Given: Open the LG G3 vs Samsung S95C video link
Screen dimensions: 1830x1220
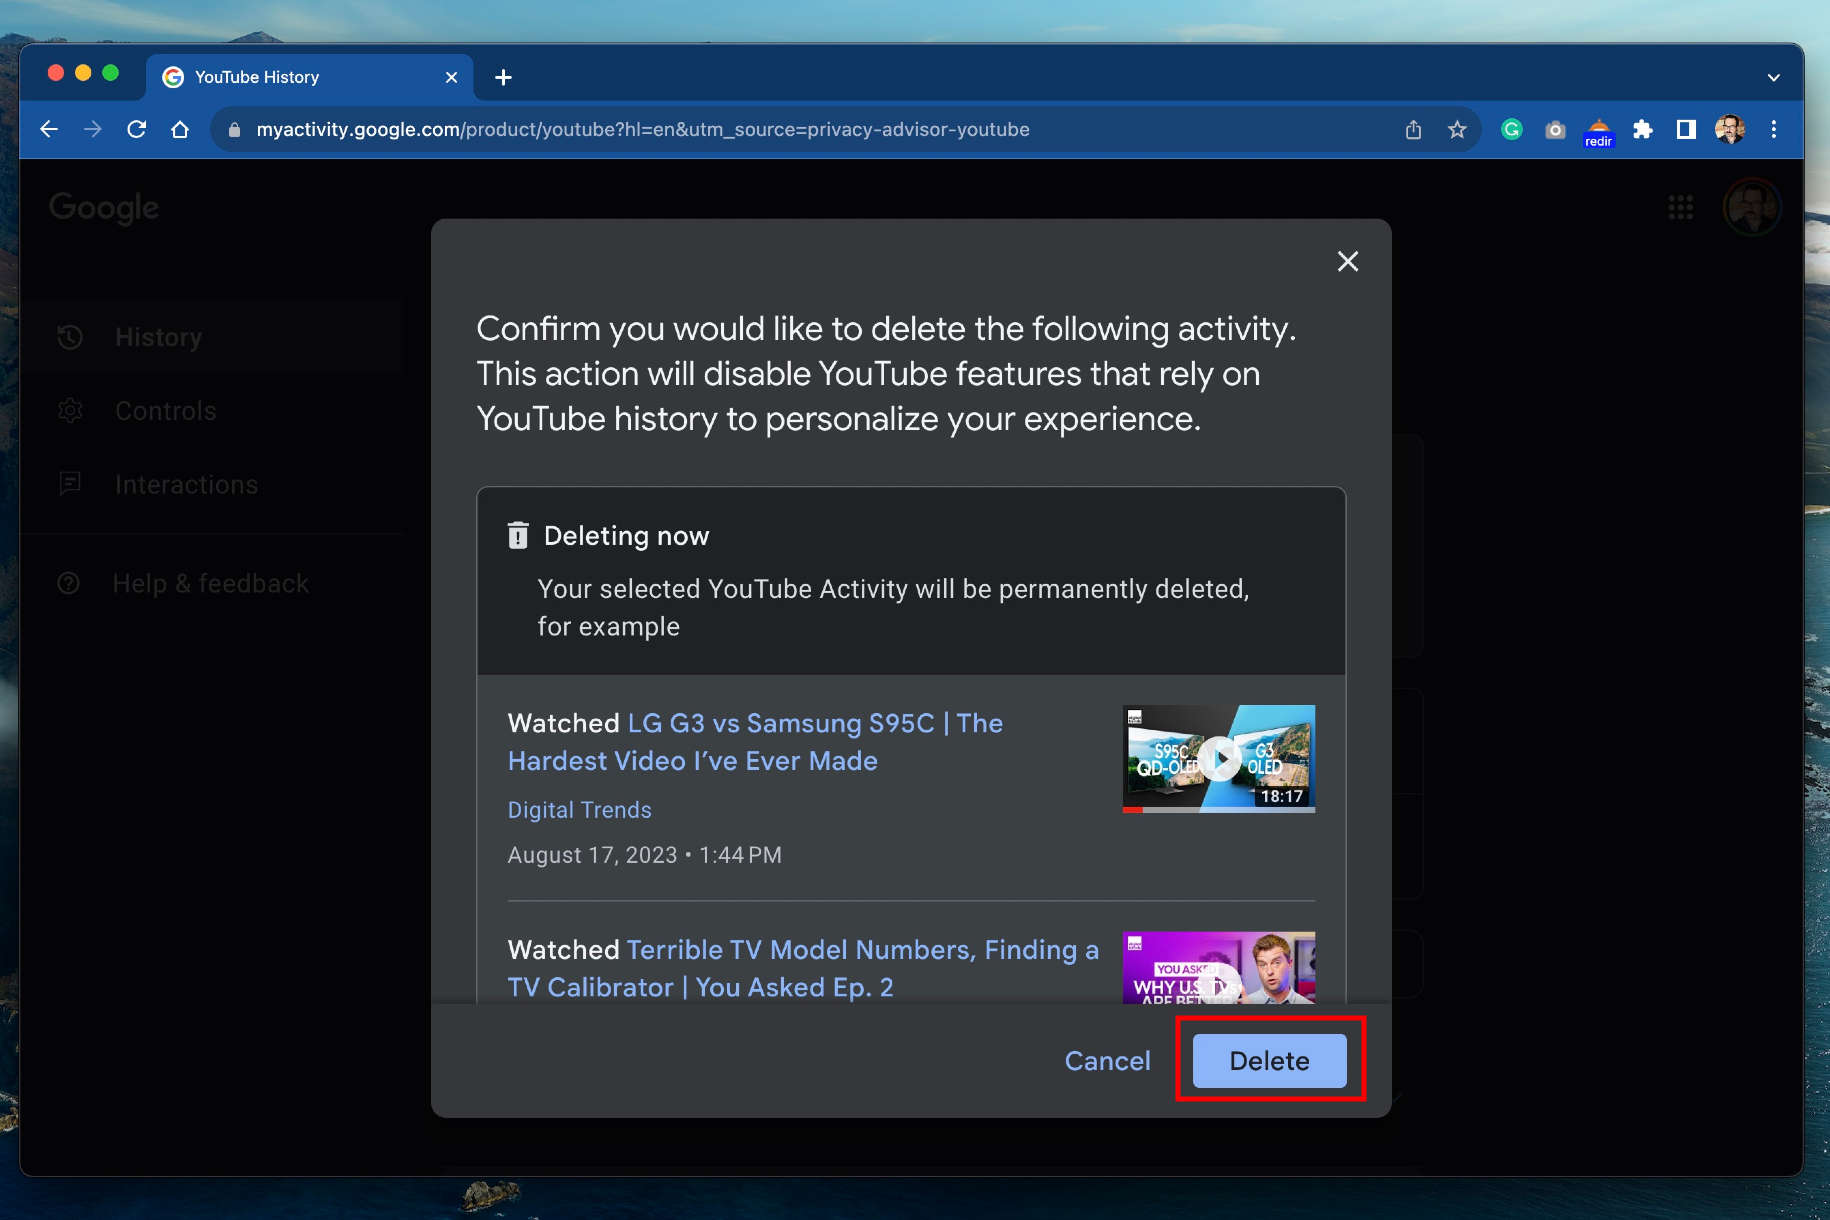Looking at the screenshot, I should tap(755, 741).
